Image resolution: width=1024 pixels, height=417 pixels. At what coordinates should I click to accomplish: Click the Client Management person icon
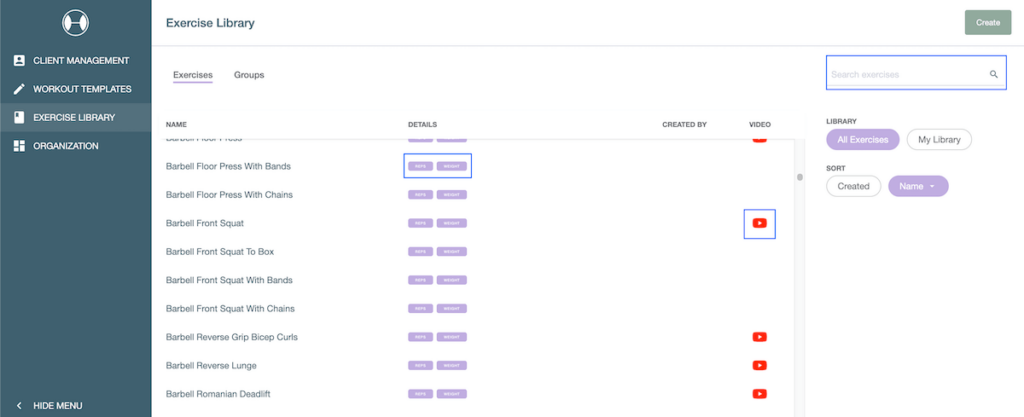tap(19, 61)
